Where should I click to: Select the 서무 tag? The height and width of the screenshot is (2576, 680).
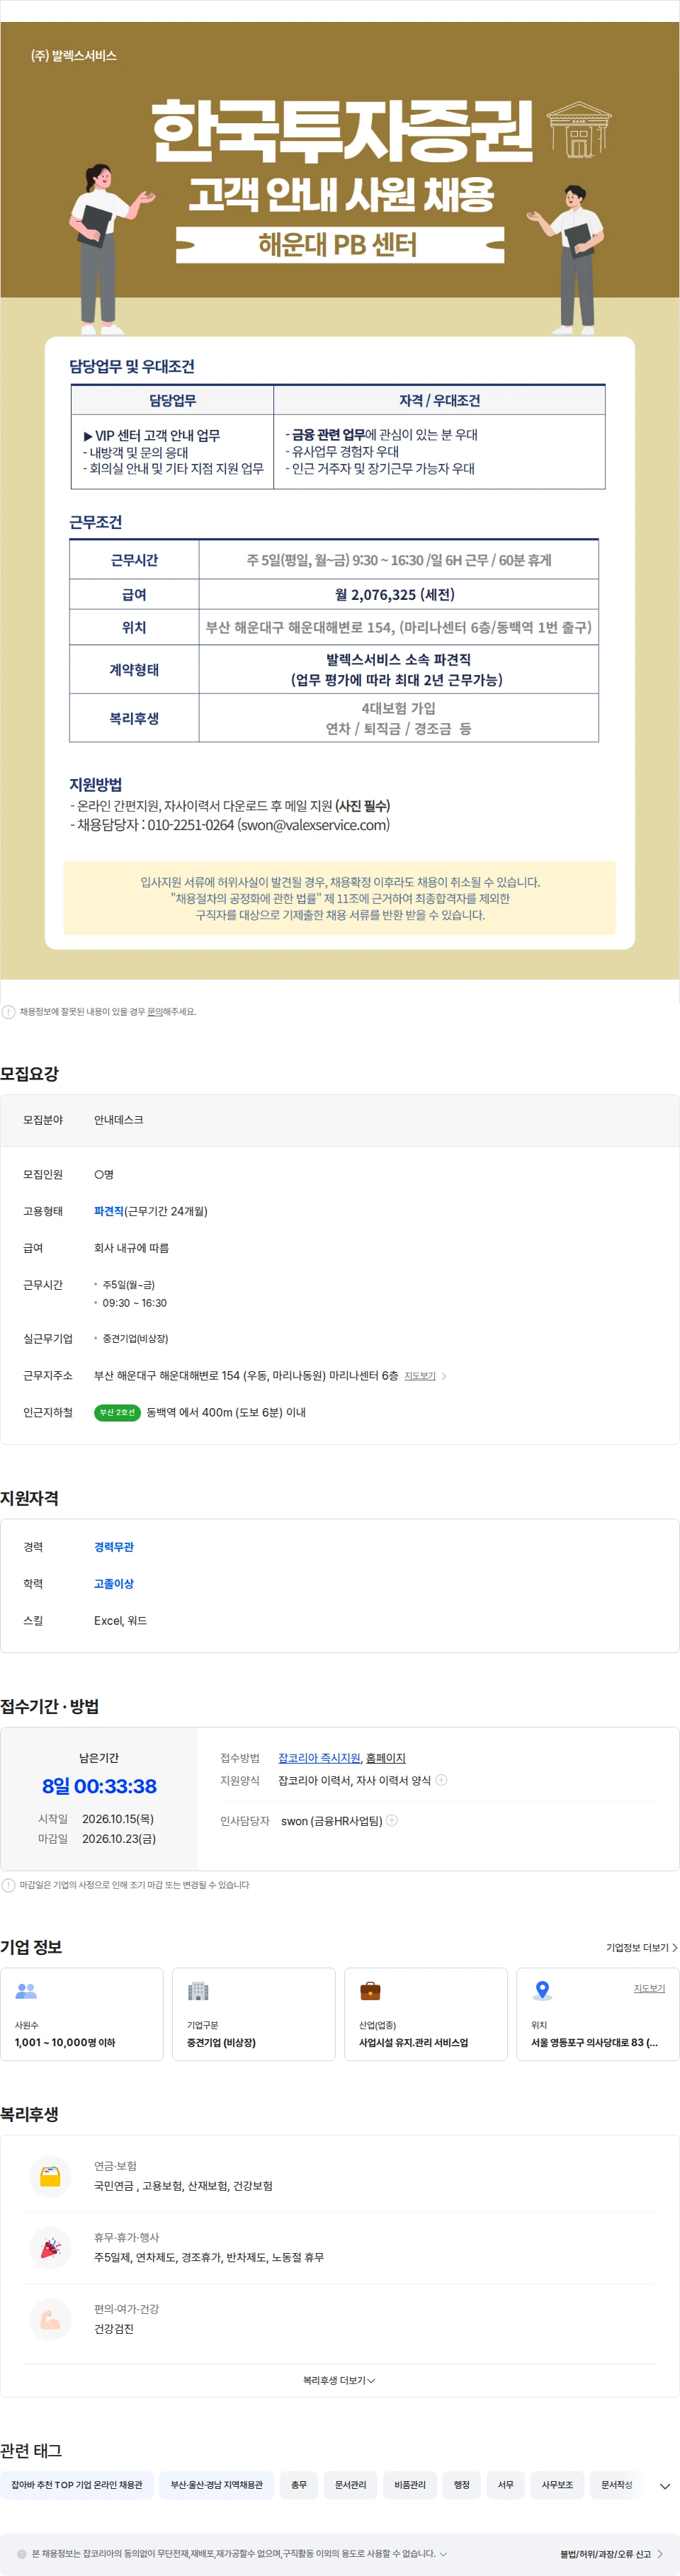pyautogui.click(x=506, y=2484)
